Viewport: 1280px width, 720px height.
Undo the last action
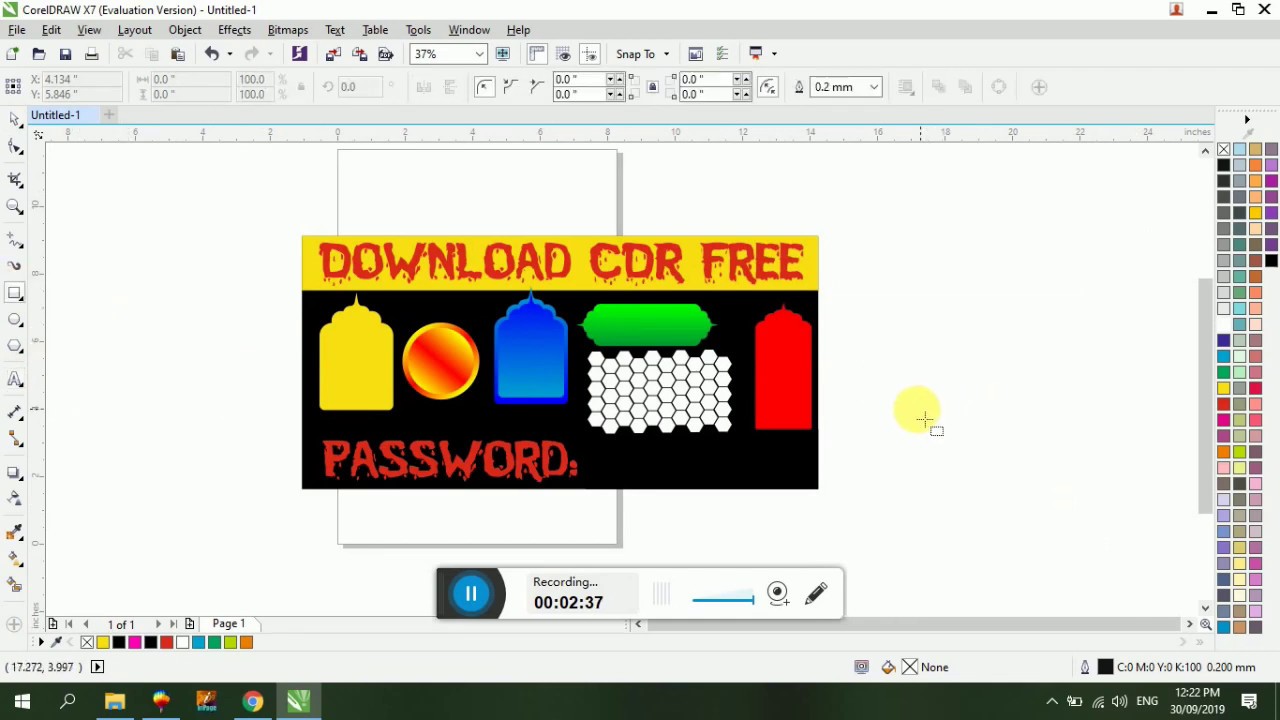(x=212, y=54)
